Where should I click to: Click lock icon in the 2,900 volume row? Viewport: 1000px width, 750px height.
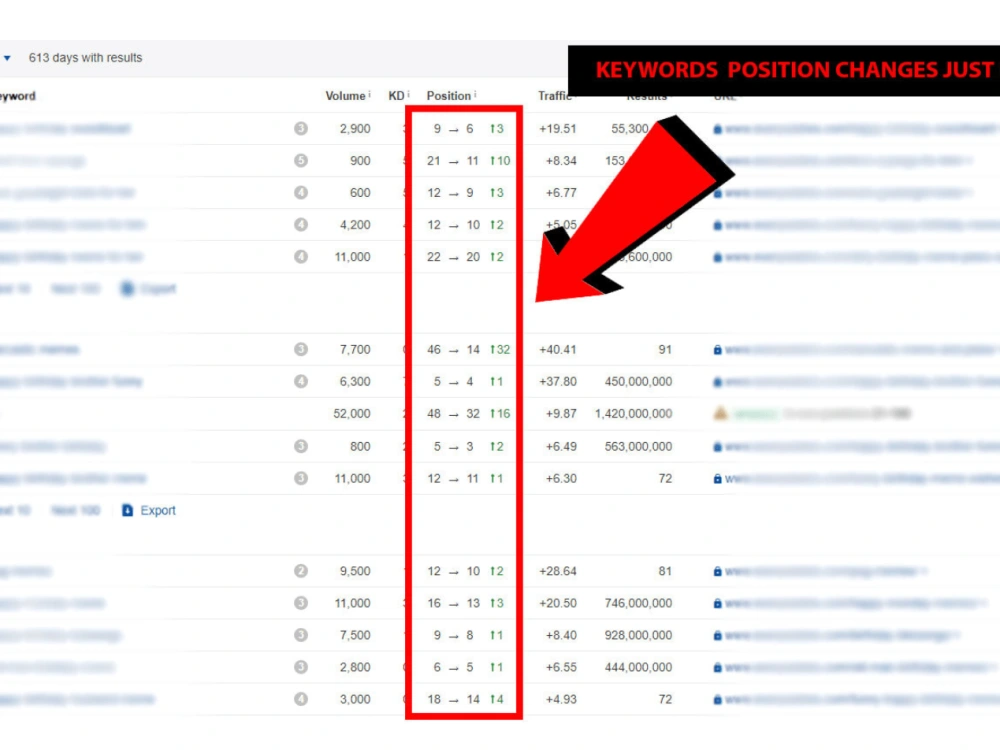point(717,129)
